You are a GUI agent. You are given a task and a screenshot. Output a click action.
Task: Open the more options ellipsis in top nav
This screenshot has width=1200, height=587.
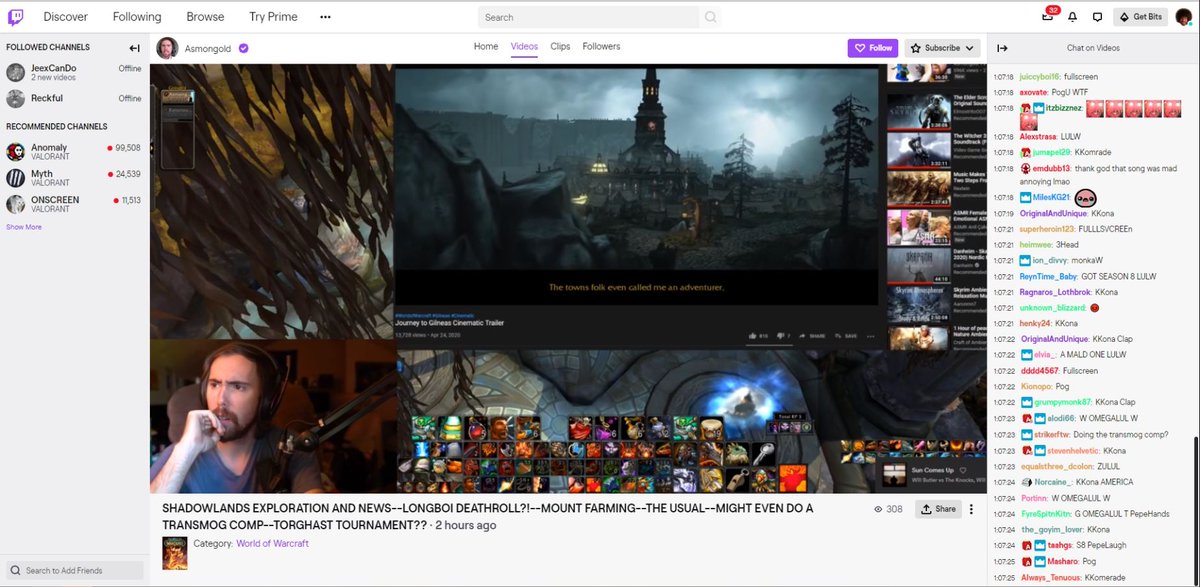coord(325,17)
